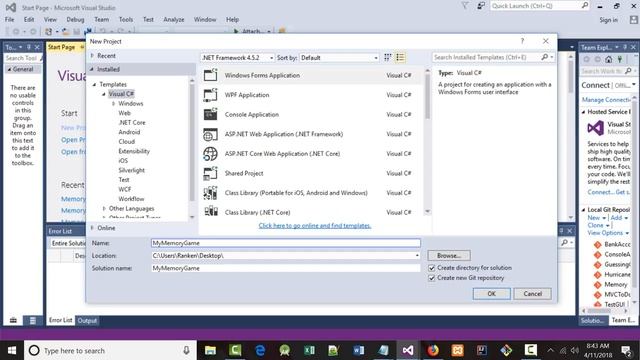Click Manage Connections plug icon in Team Explorer
640x360 pixels.
(620, 60)
